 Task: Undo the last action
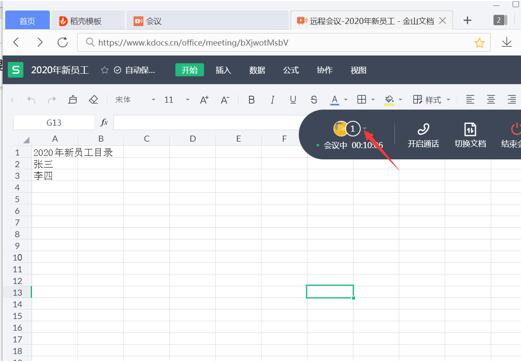click(31, 100)
